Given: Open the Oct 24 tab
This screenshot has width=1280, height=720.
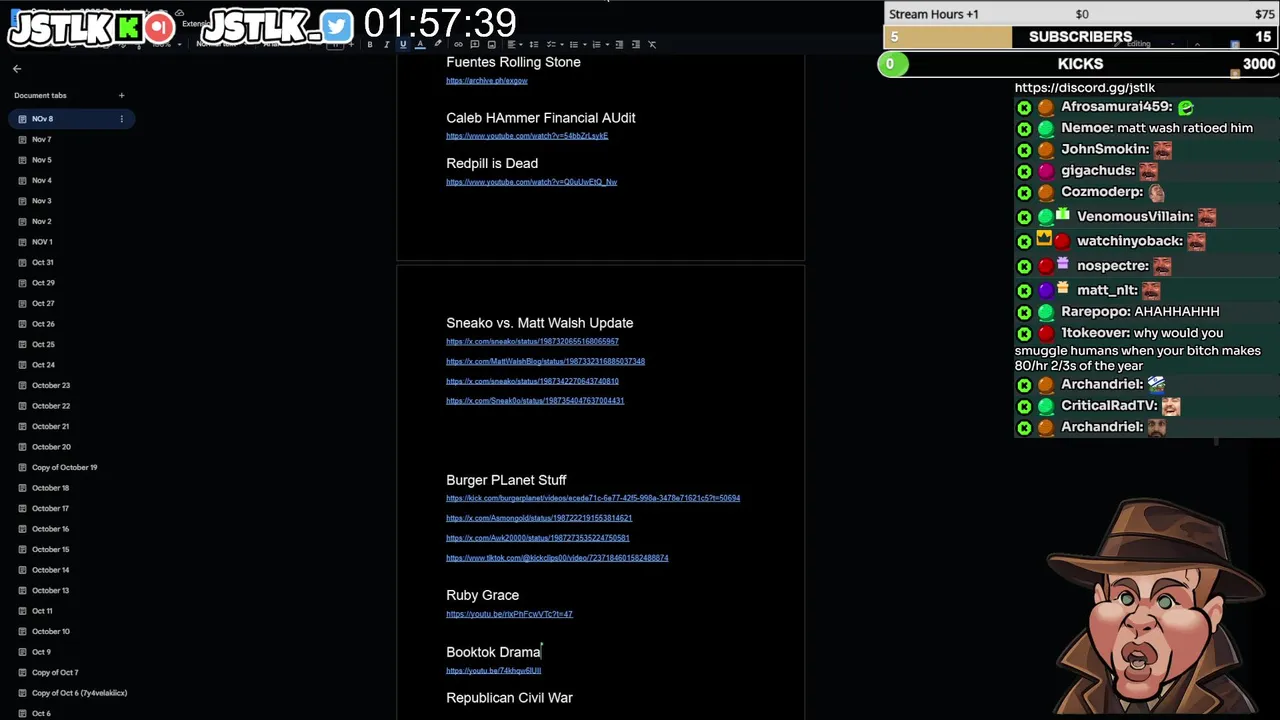Looking at the screenshot, I should 43,365.
